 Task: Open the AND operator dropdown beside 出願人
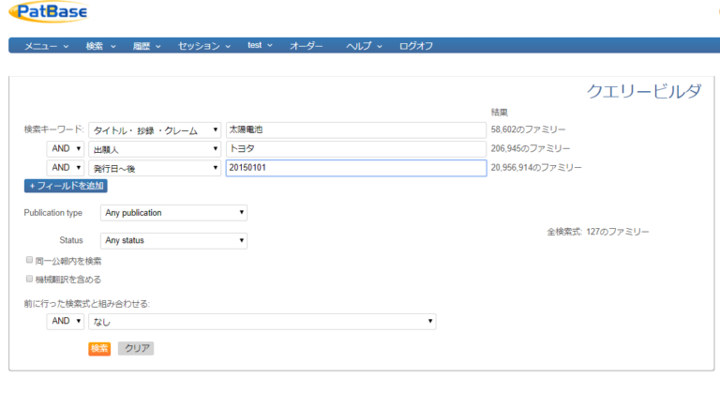(65, 149)
